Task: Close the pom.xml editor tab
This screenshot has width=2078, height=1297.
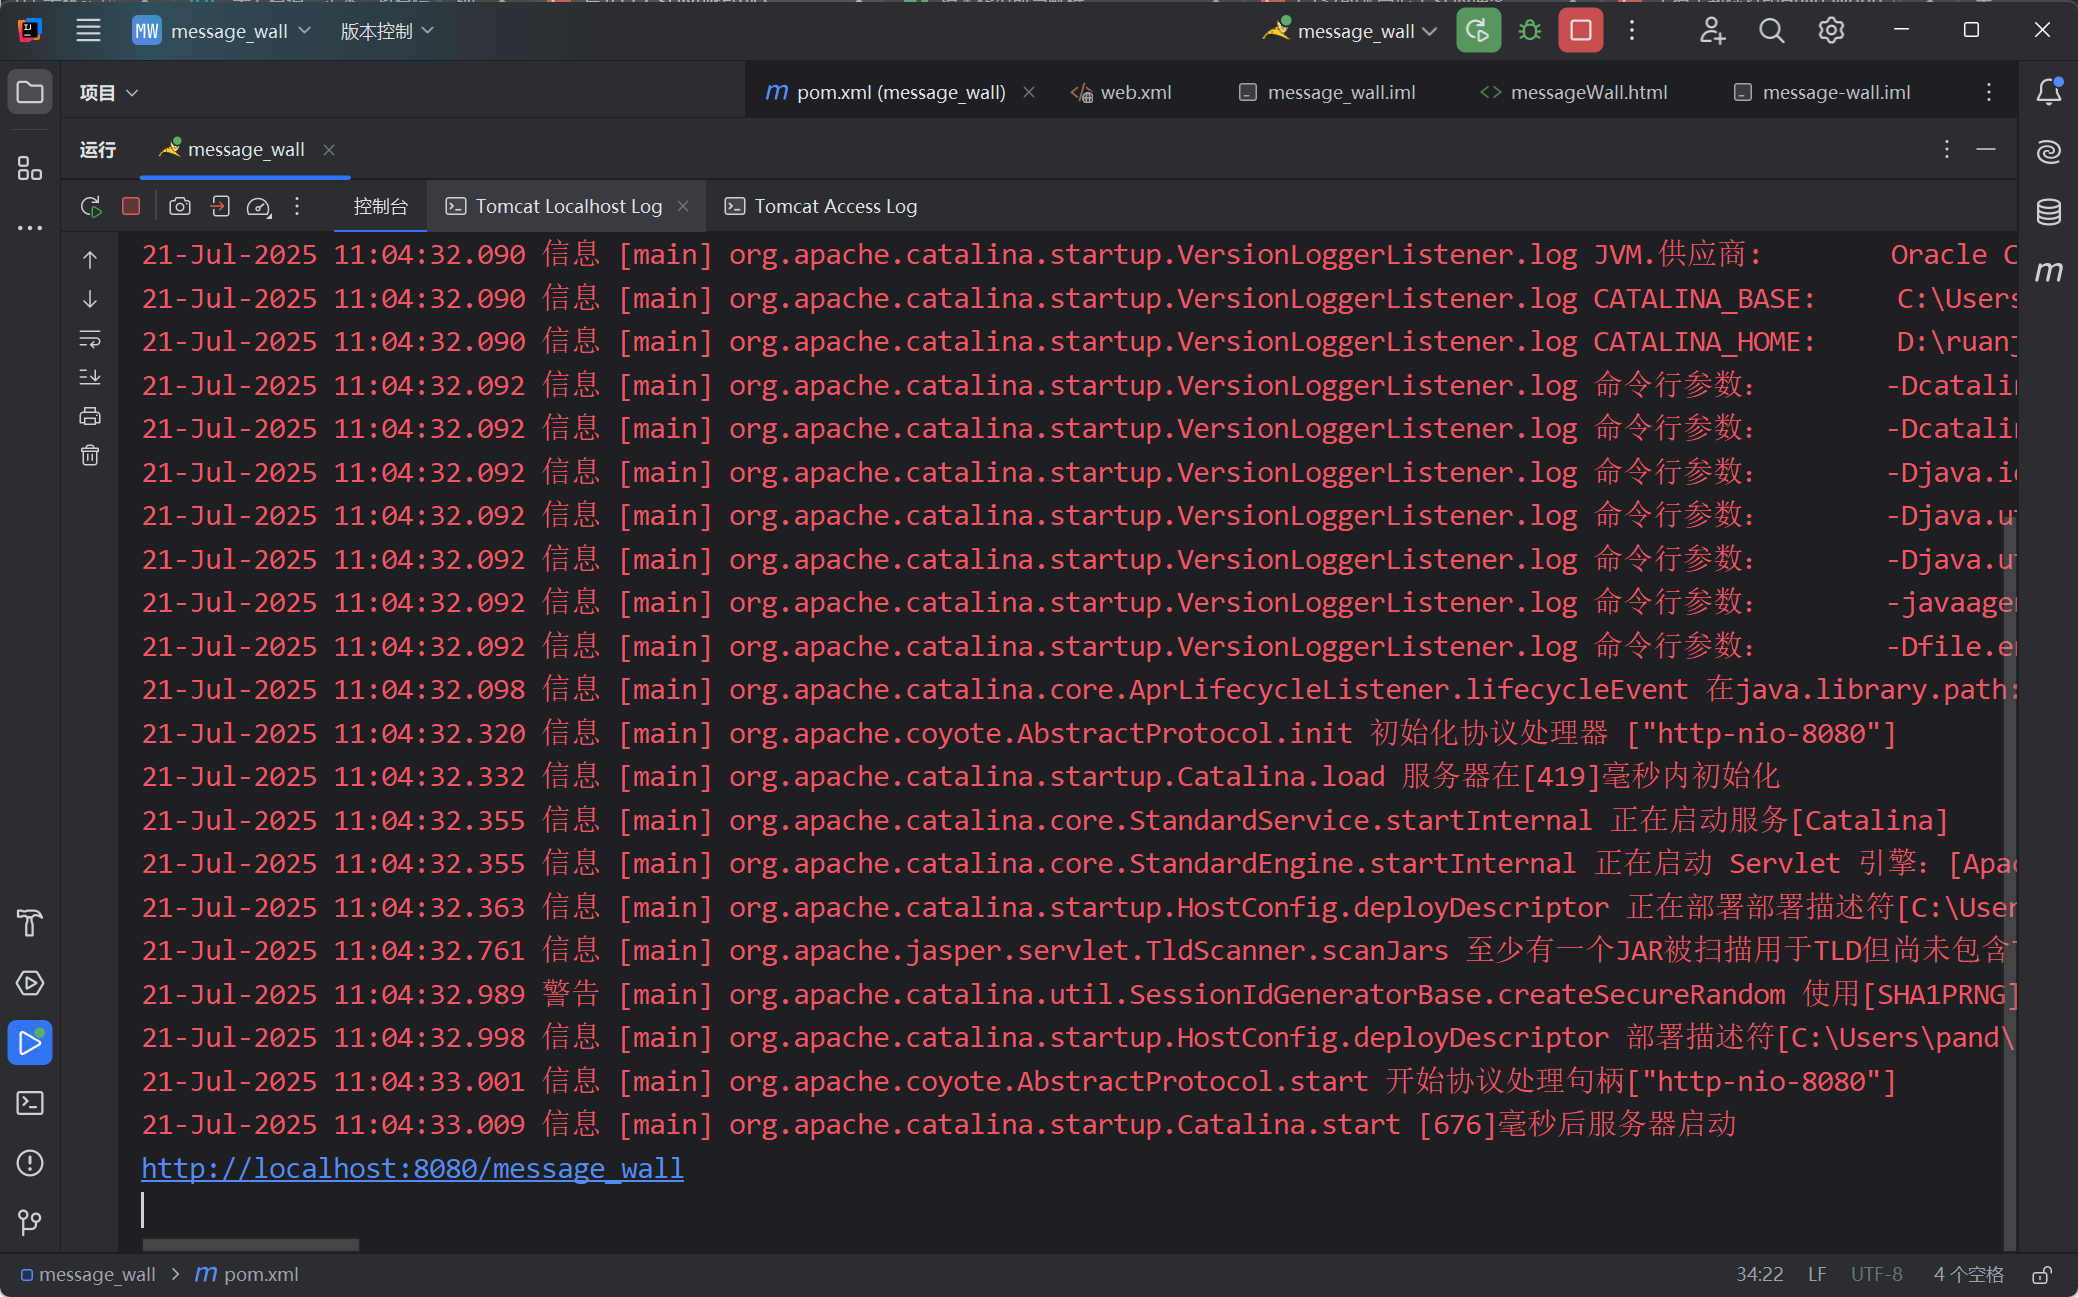Action: tap(1029, 92)
